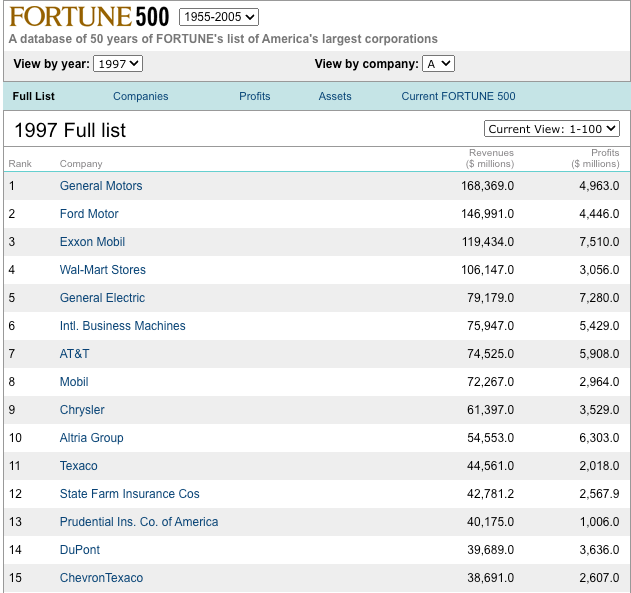
Task: Select Altria Group profit 6,303.0
Action: click(599, 438)
